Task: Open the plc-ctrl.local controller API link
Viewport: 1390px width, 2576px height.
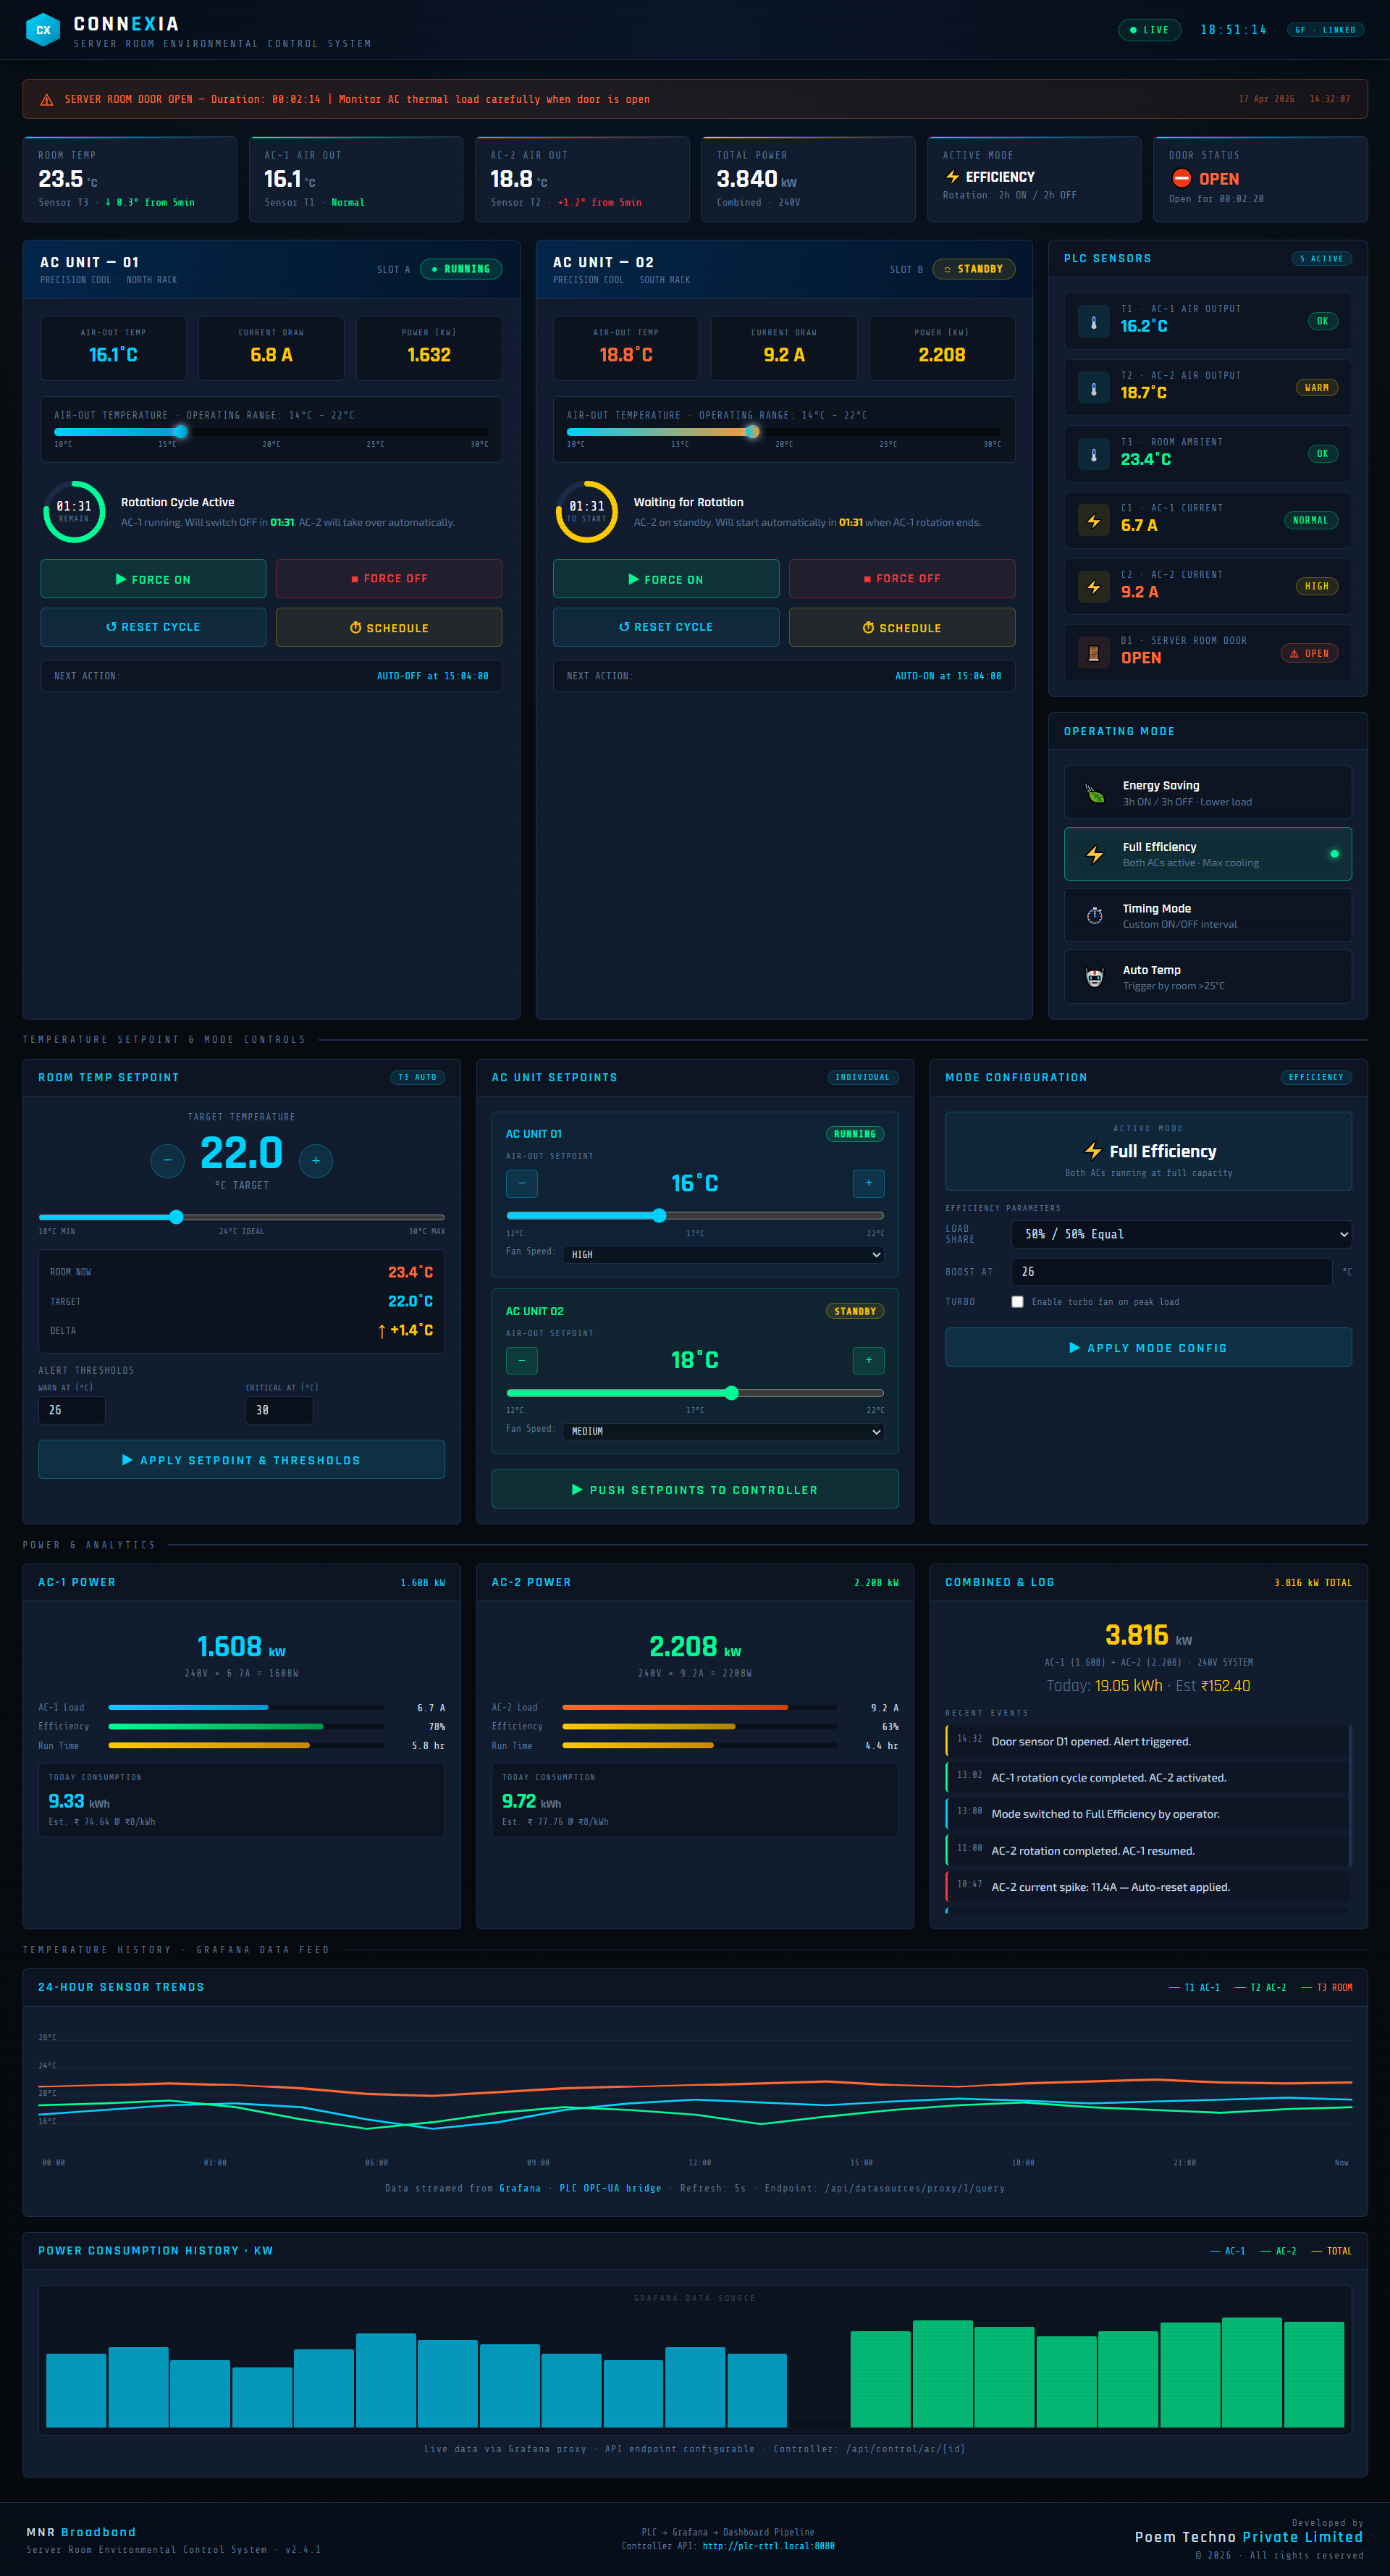Action: click(x=768, y=2546)
